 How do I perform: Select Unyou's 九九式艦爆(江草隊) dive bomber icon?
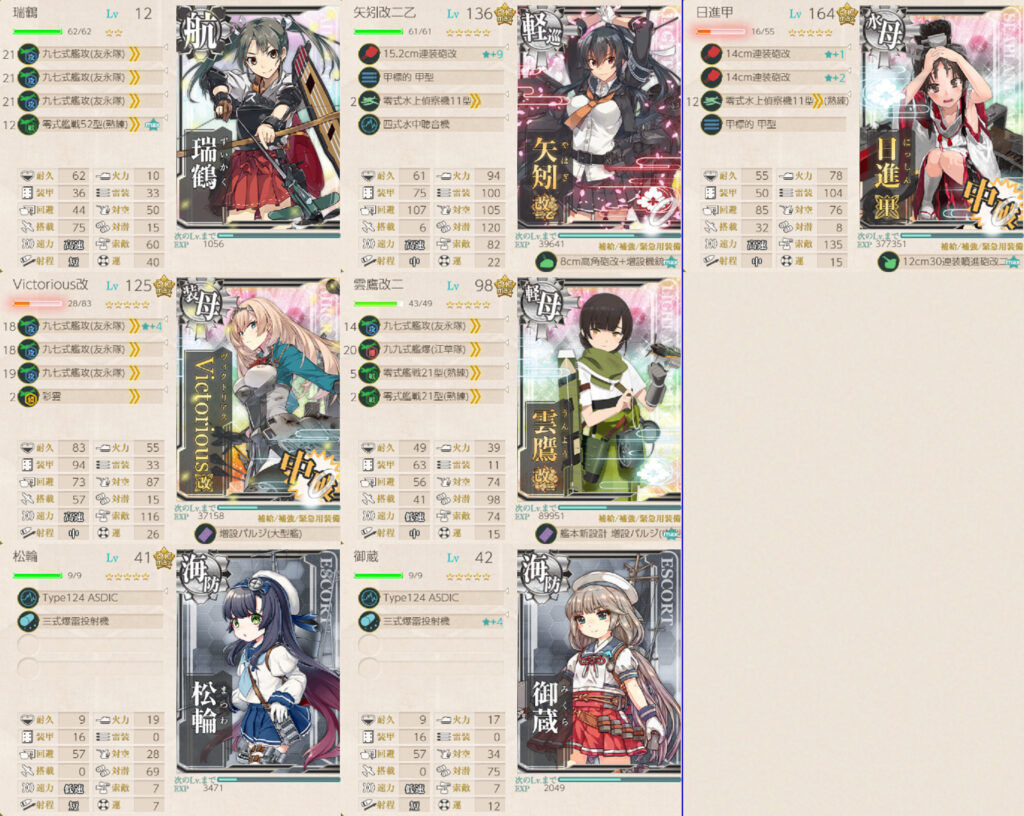[369, 349]
